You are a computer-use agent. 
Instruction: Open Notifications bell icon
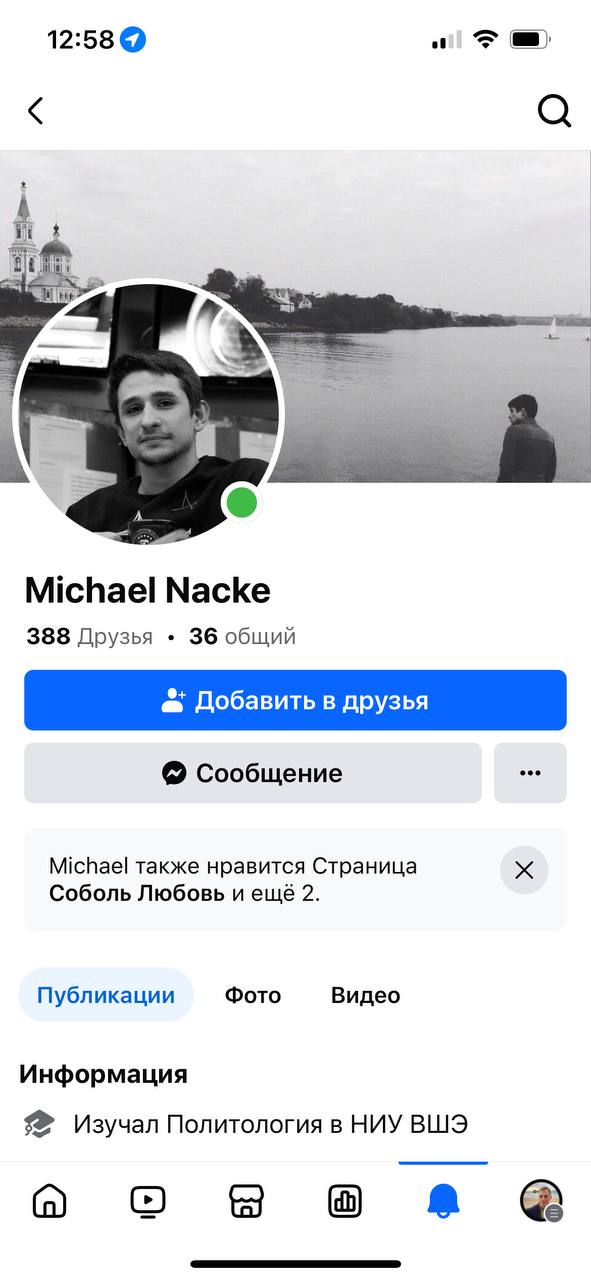pos(443,1201)
